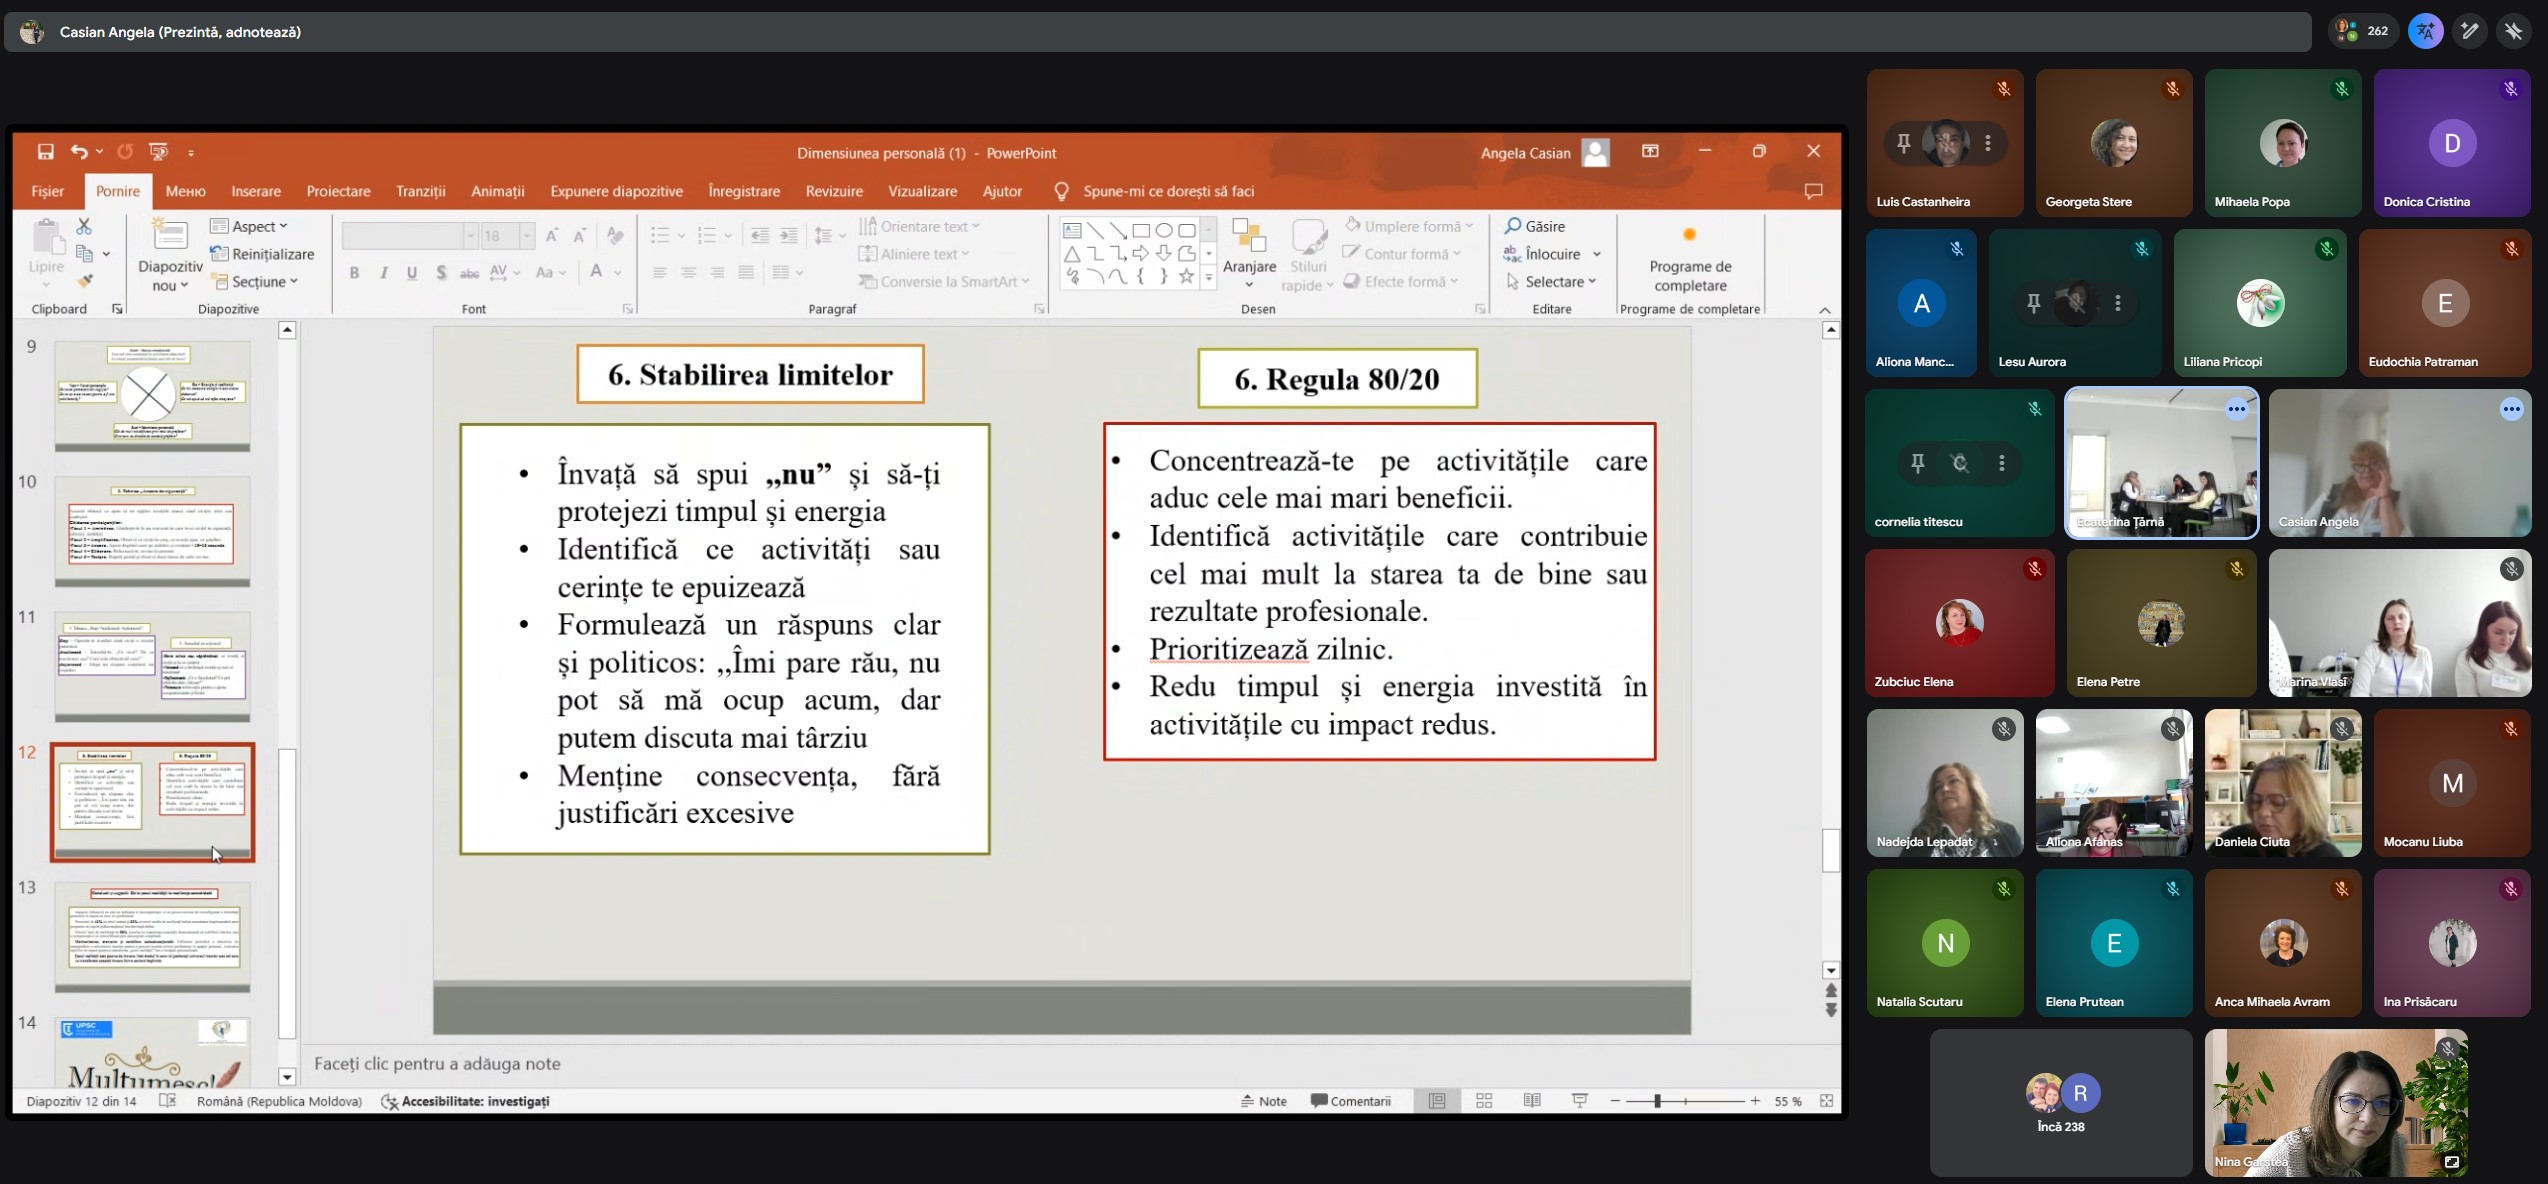Toggle Italic formatting button
The image size is (2548, 1184).
[383, 272]
